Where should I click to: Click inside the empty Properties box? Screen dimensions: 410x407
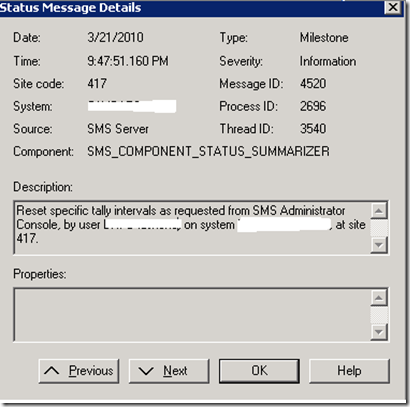point(192,315)
